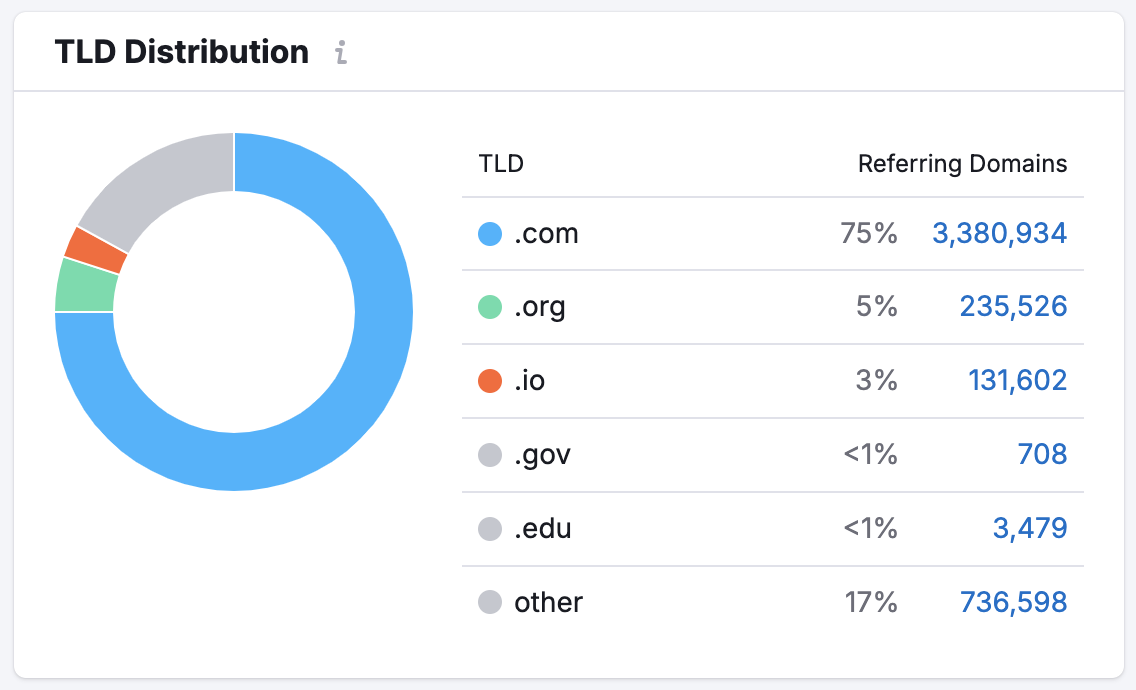Click the gray .gov legend dot

tap(488, 454)
